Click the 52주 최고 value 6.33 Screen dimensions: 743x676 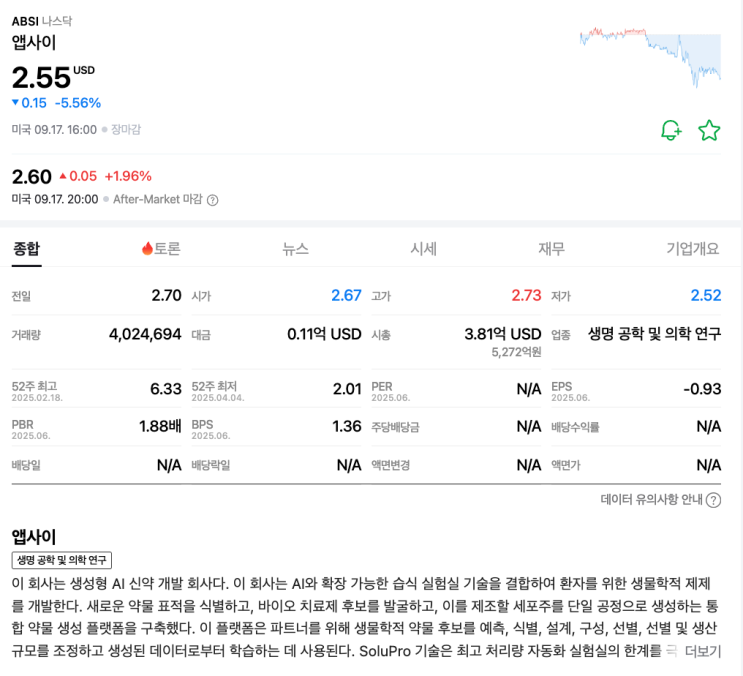[x=166, y=389]
